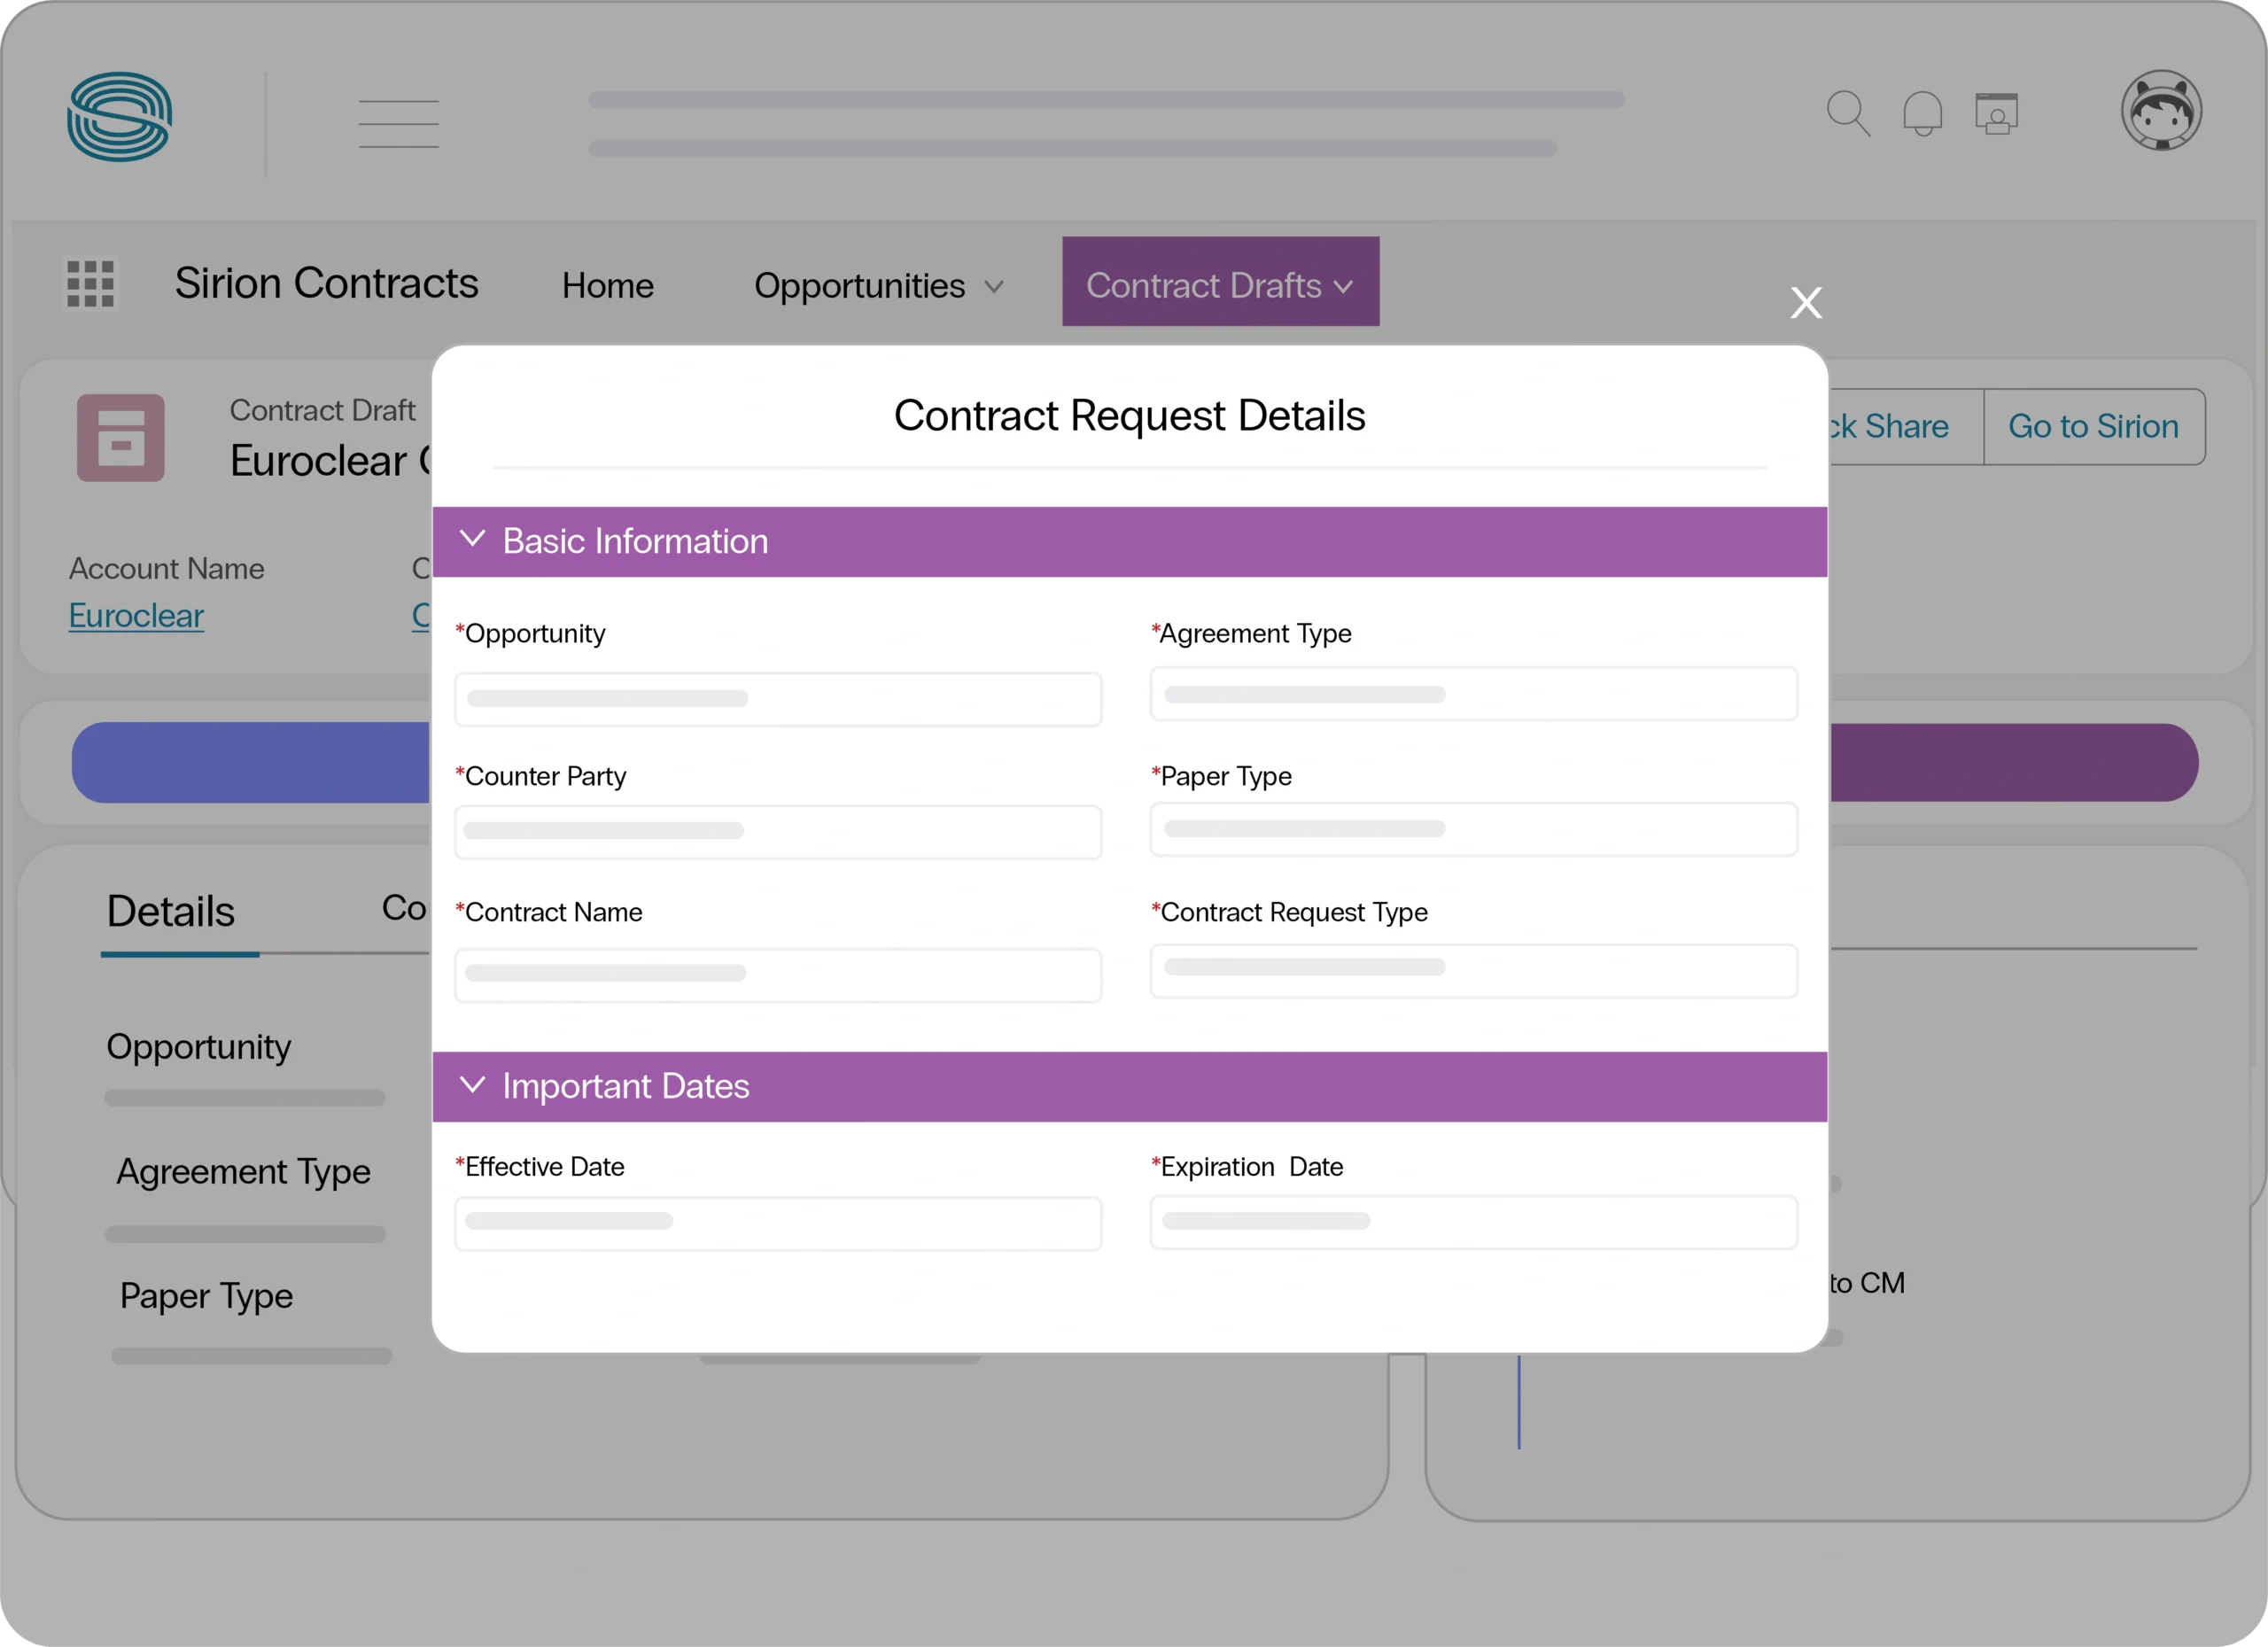Open the Opportunities dropdown arrow
This screenshot has height=1647, width=2268.
[x=993, y=287]
